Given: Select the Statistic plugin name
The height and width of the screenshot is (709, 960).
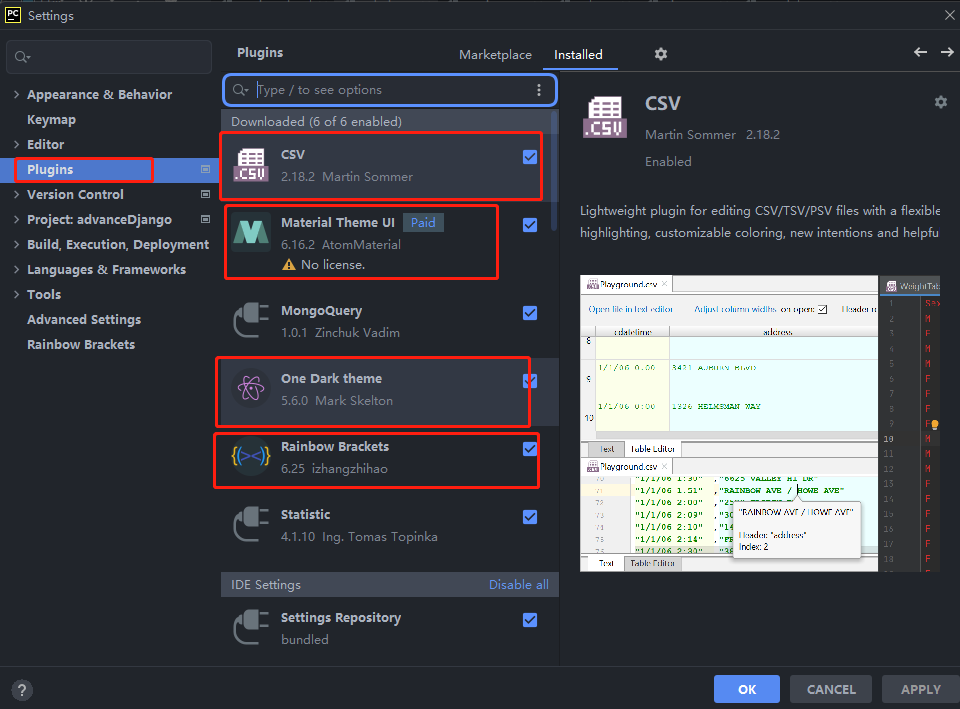Looking at the screenshot, I should tap(306, 515).
